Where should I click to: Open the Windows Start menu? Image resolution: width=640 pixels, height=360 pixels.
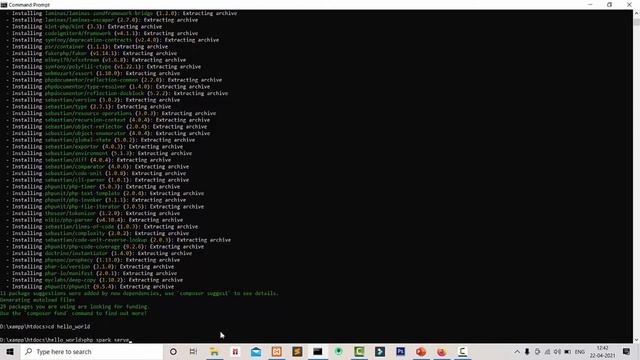[x=10, y=351]
